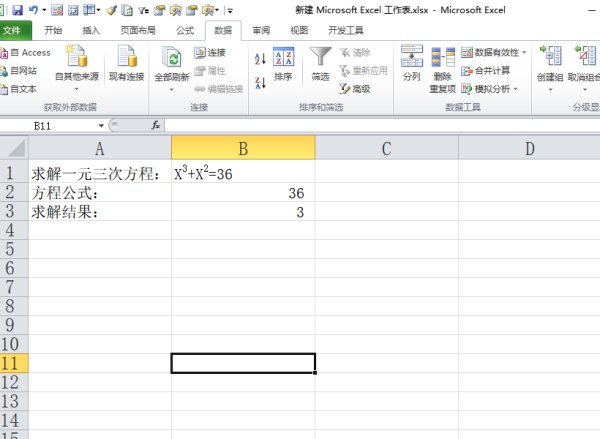Select row 11 header
The height and width of the screenshot is (439, 600).
tap(14, 363)
